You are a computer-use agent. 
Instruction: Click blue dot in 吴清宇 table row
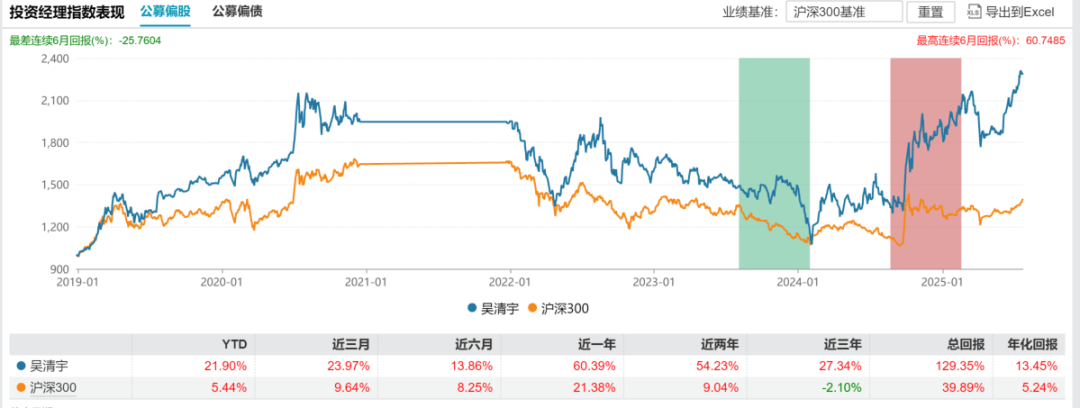21,365
